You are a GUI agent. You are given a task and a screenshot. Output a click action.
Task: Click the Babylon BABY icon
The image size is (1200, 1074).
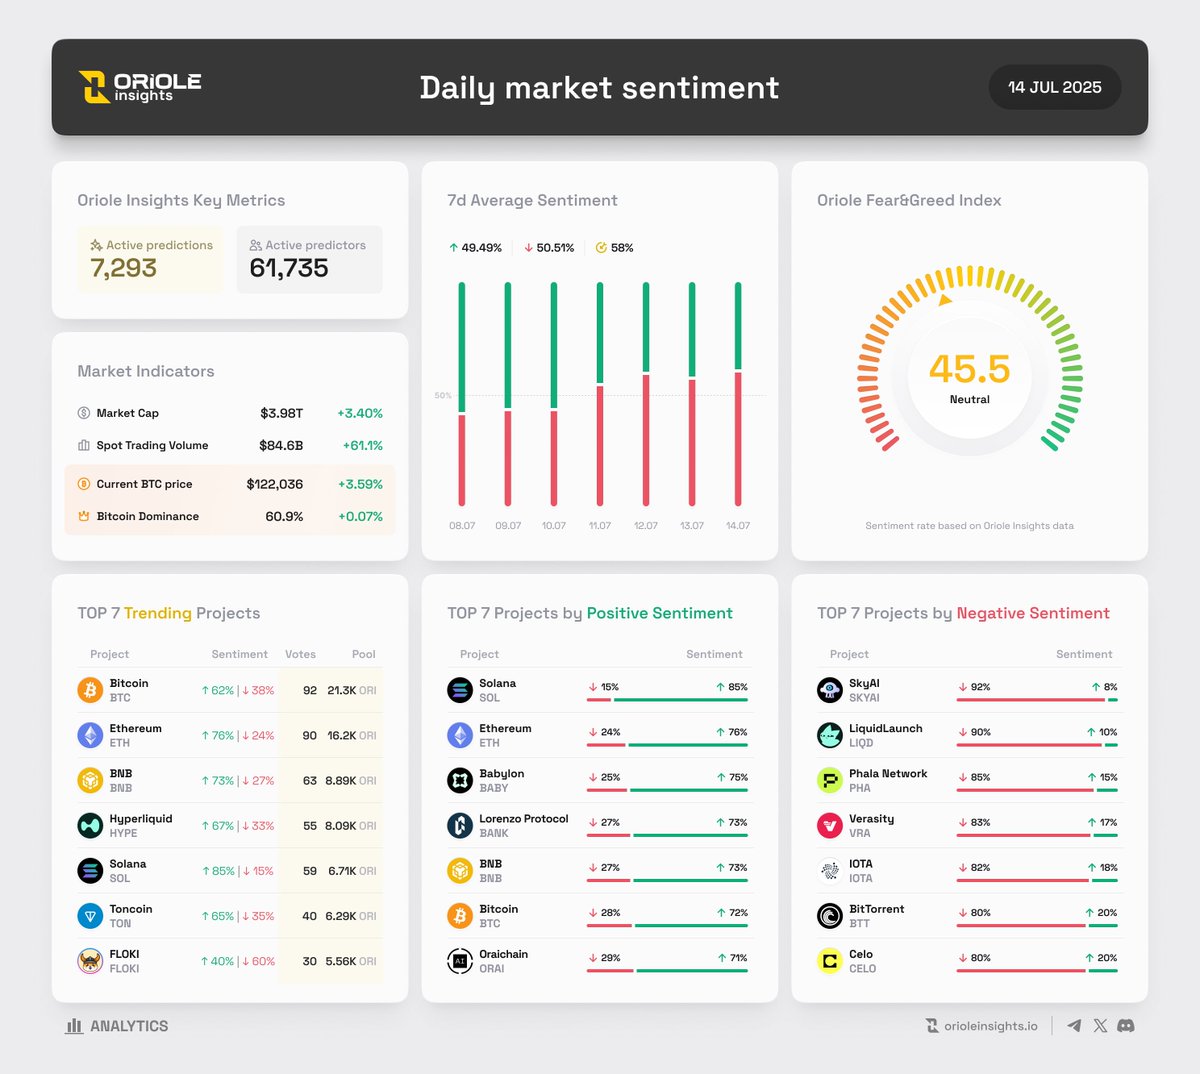[460, 780]
